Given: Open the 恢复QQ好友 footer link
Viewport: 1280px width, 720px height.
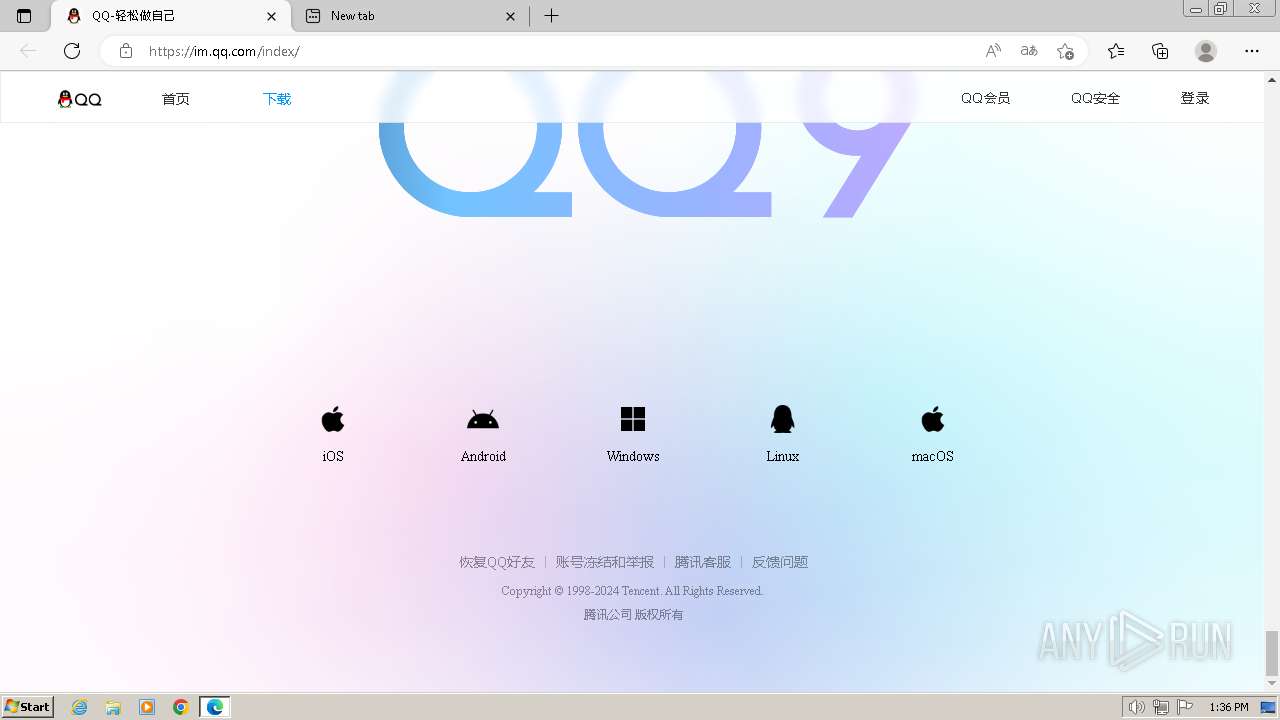Looking at the screenshot, I should tap(497, 562).
